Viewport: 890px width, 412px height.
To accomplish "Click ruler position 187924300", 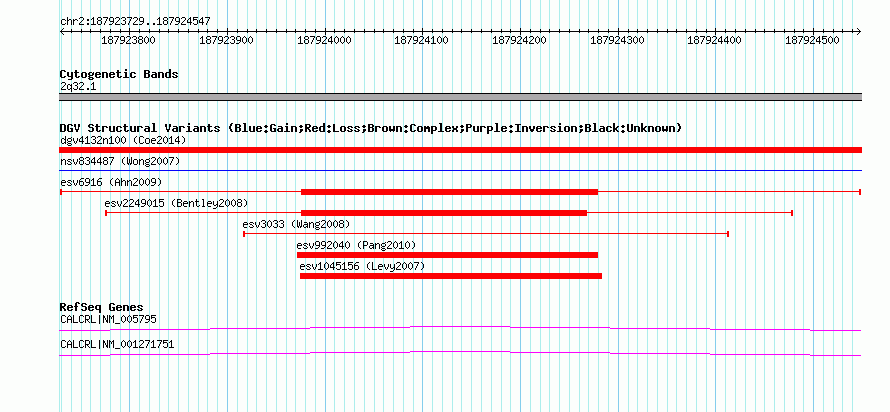I will click(x=618, y=40).
